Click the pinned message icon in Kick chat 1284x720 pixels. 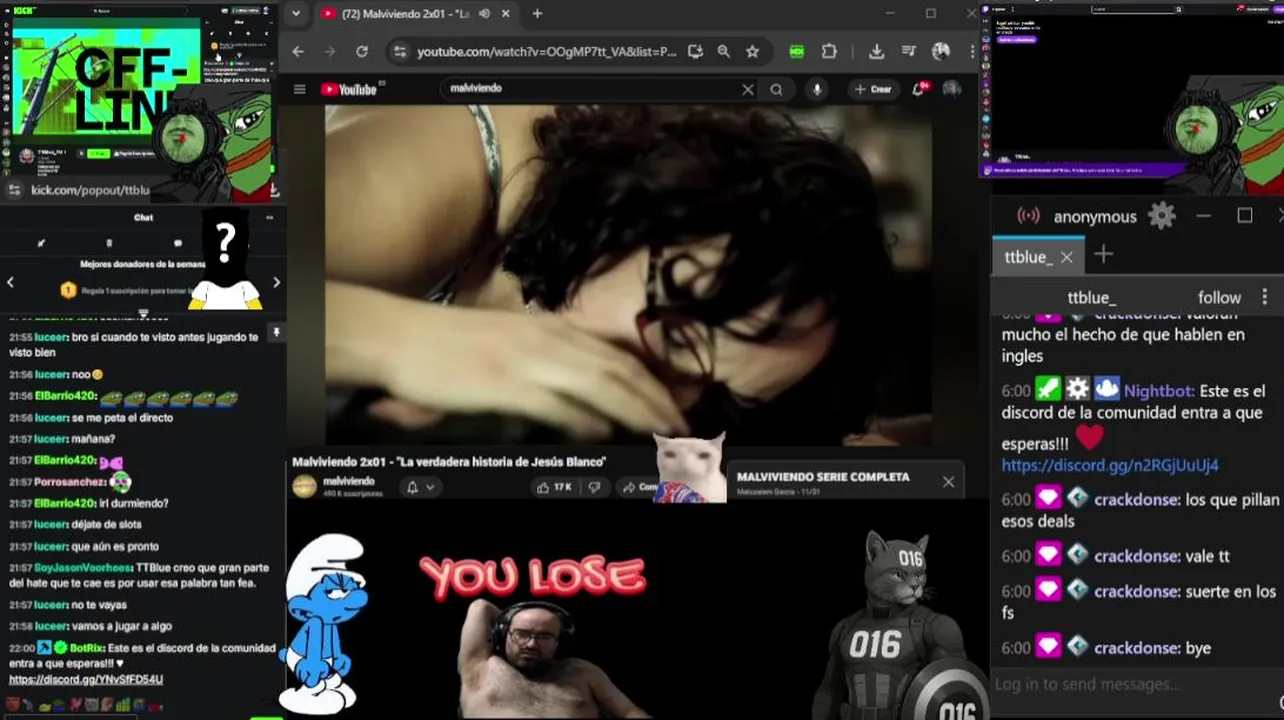276,333
